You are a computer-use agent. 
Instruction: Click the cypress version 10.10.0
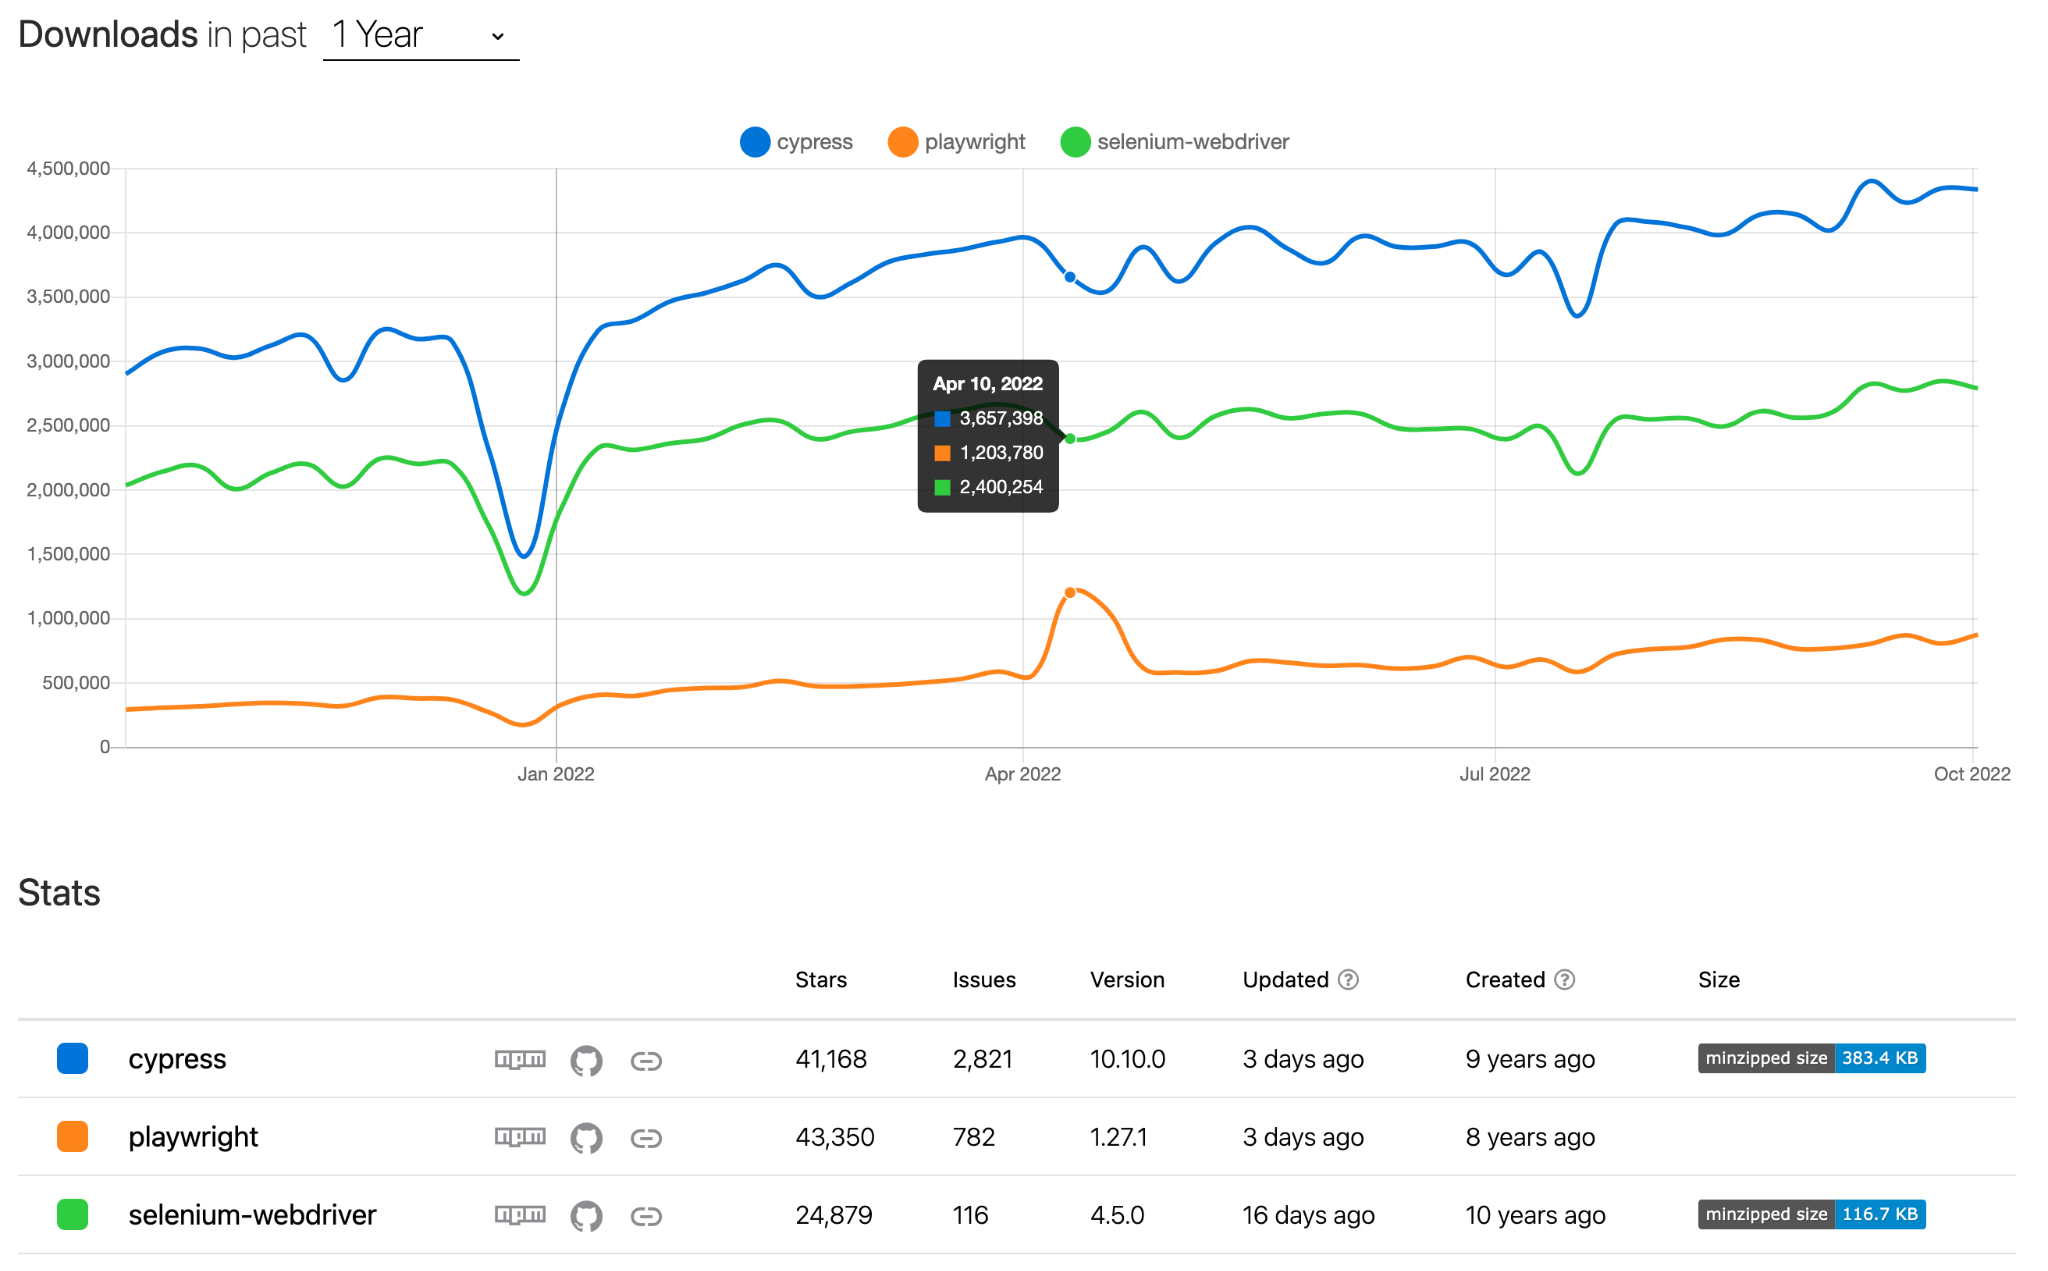pos(1127,1059)
